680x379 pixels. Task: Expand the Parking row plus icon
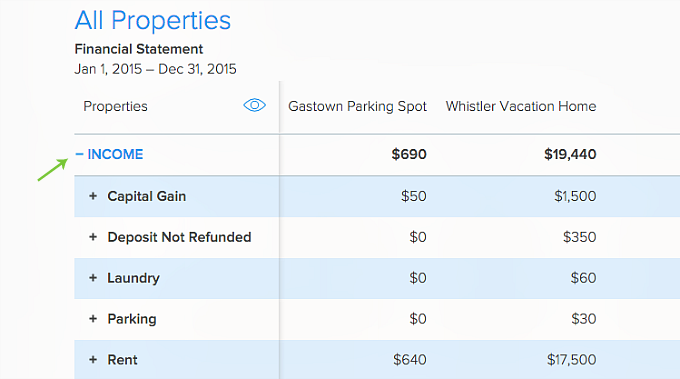pos(93,319)
